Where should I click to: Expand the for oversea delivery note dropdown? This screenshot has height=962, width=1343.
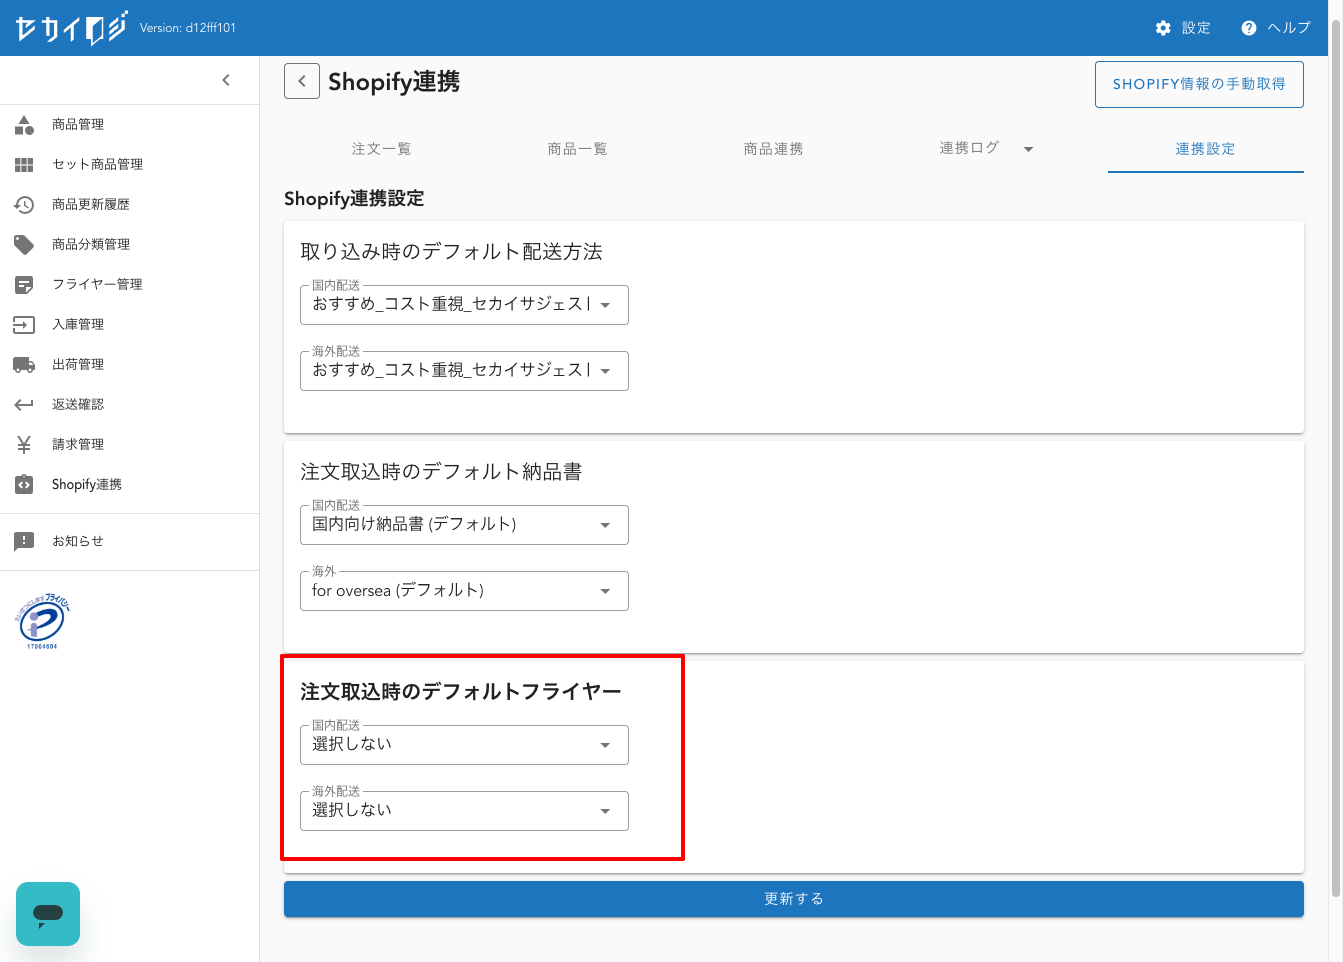pyautogui.click(x=464, y=591)
